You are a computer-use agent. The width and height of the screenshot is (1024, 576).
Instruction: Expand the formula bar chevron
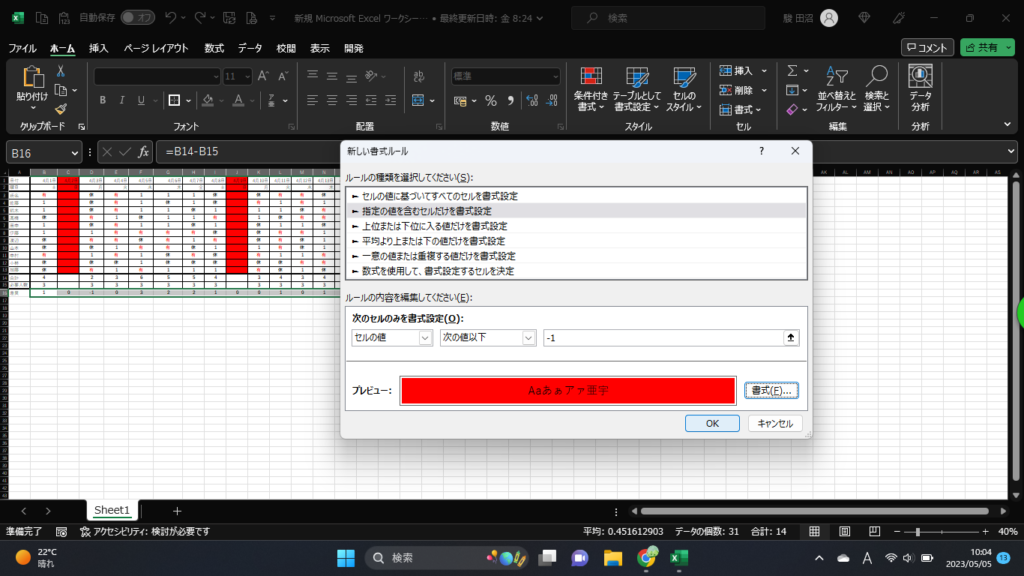coord(1010,152)
